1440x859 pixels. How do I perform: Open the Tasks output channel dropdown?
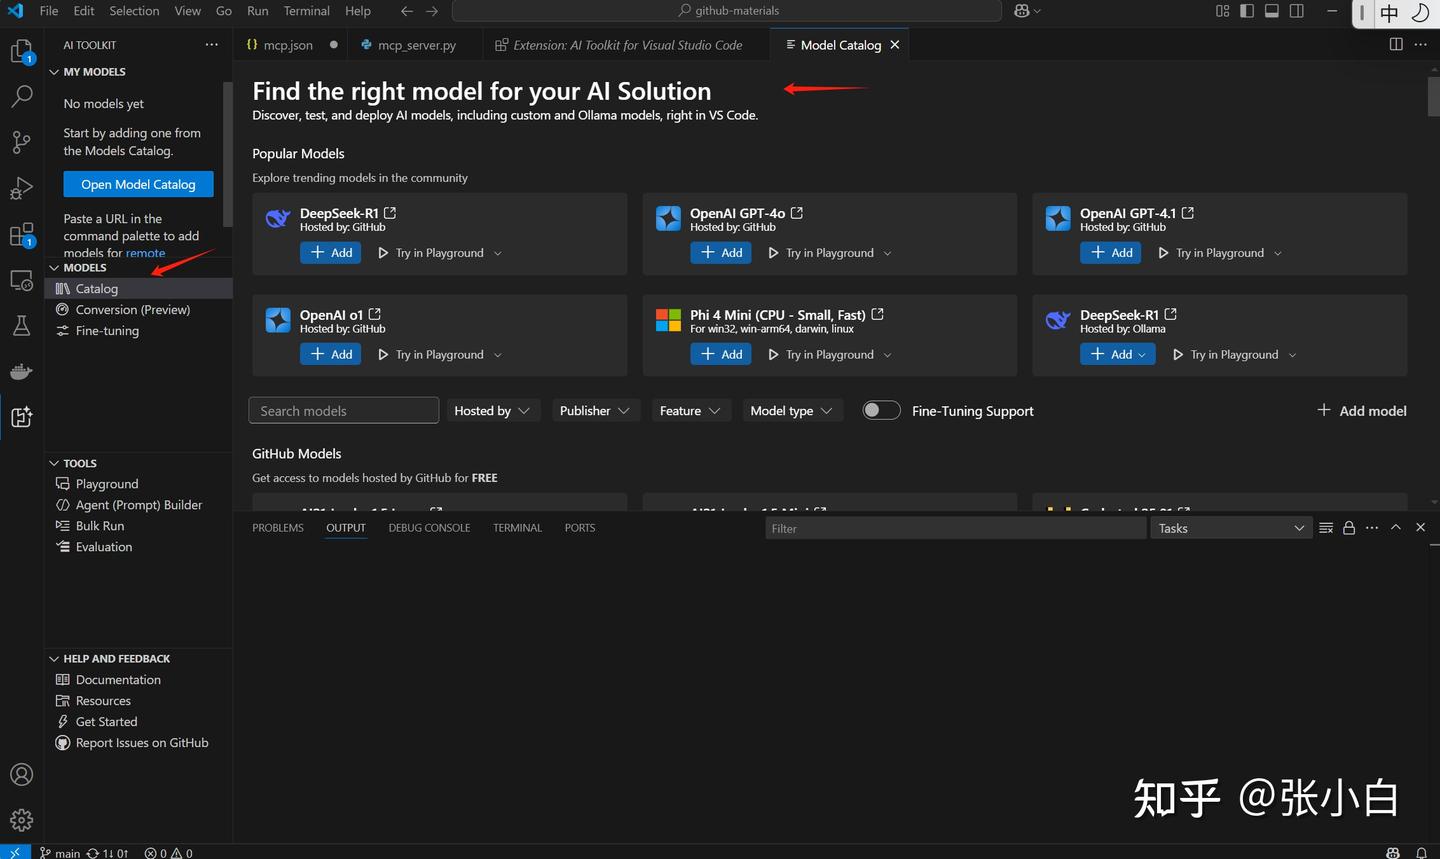[1231, 528]
